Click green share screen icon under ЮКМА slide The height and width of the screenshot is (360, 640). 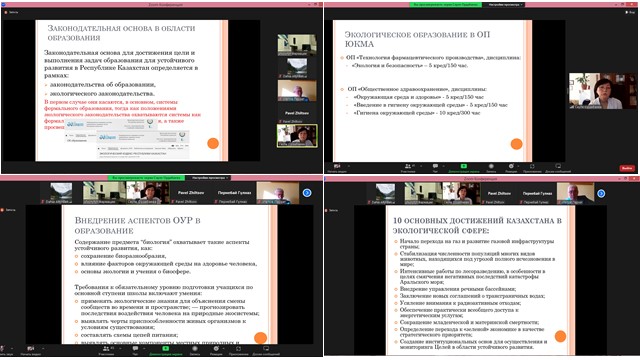click(x=464, y=166)
